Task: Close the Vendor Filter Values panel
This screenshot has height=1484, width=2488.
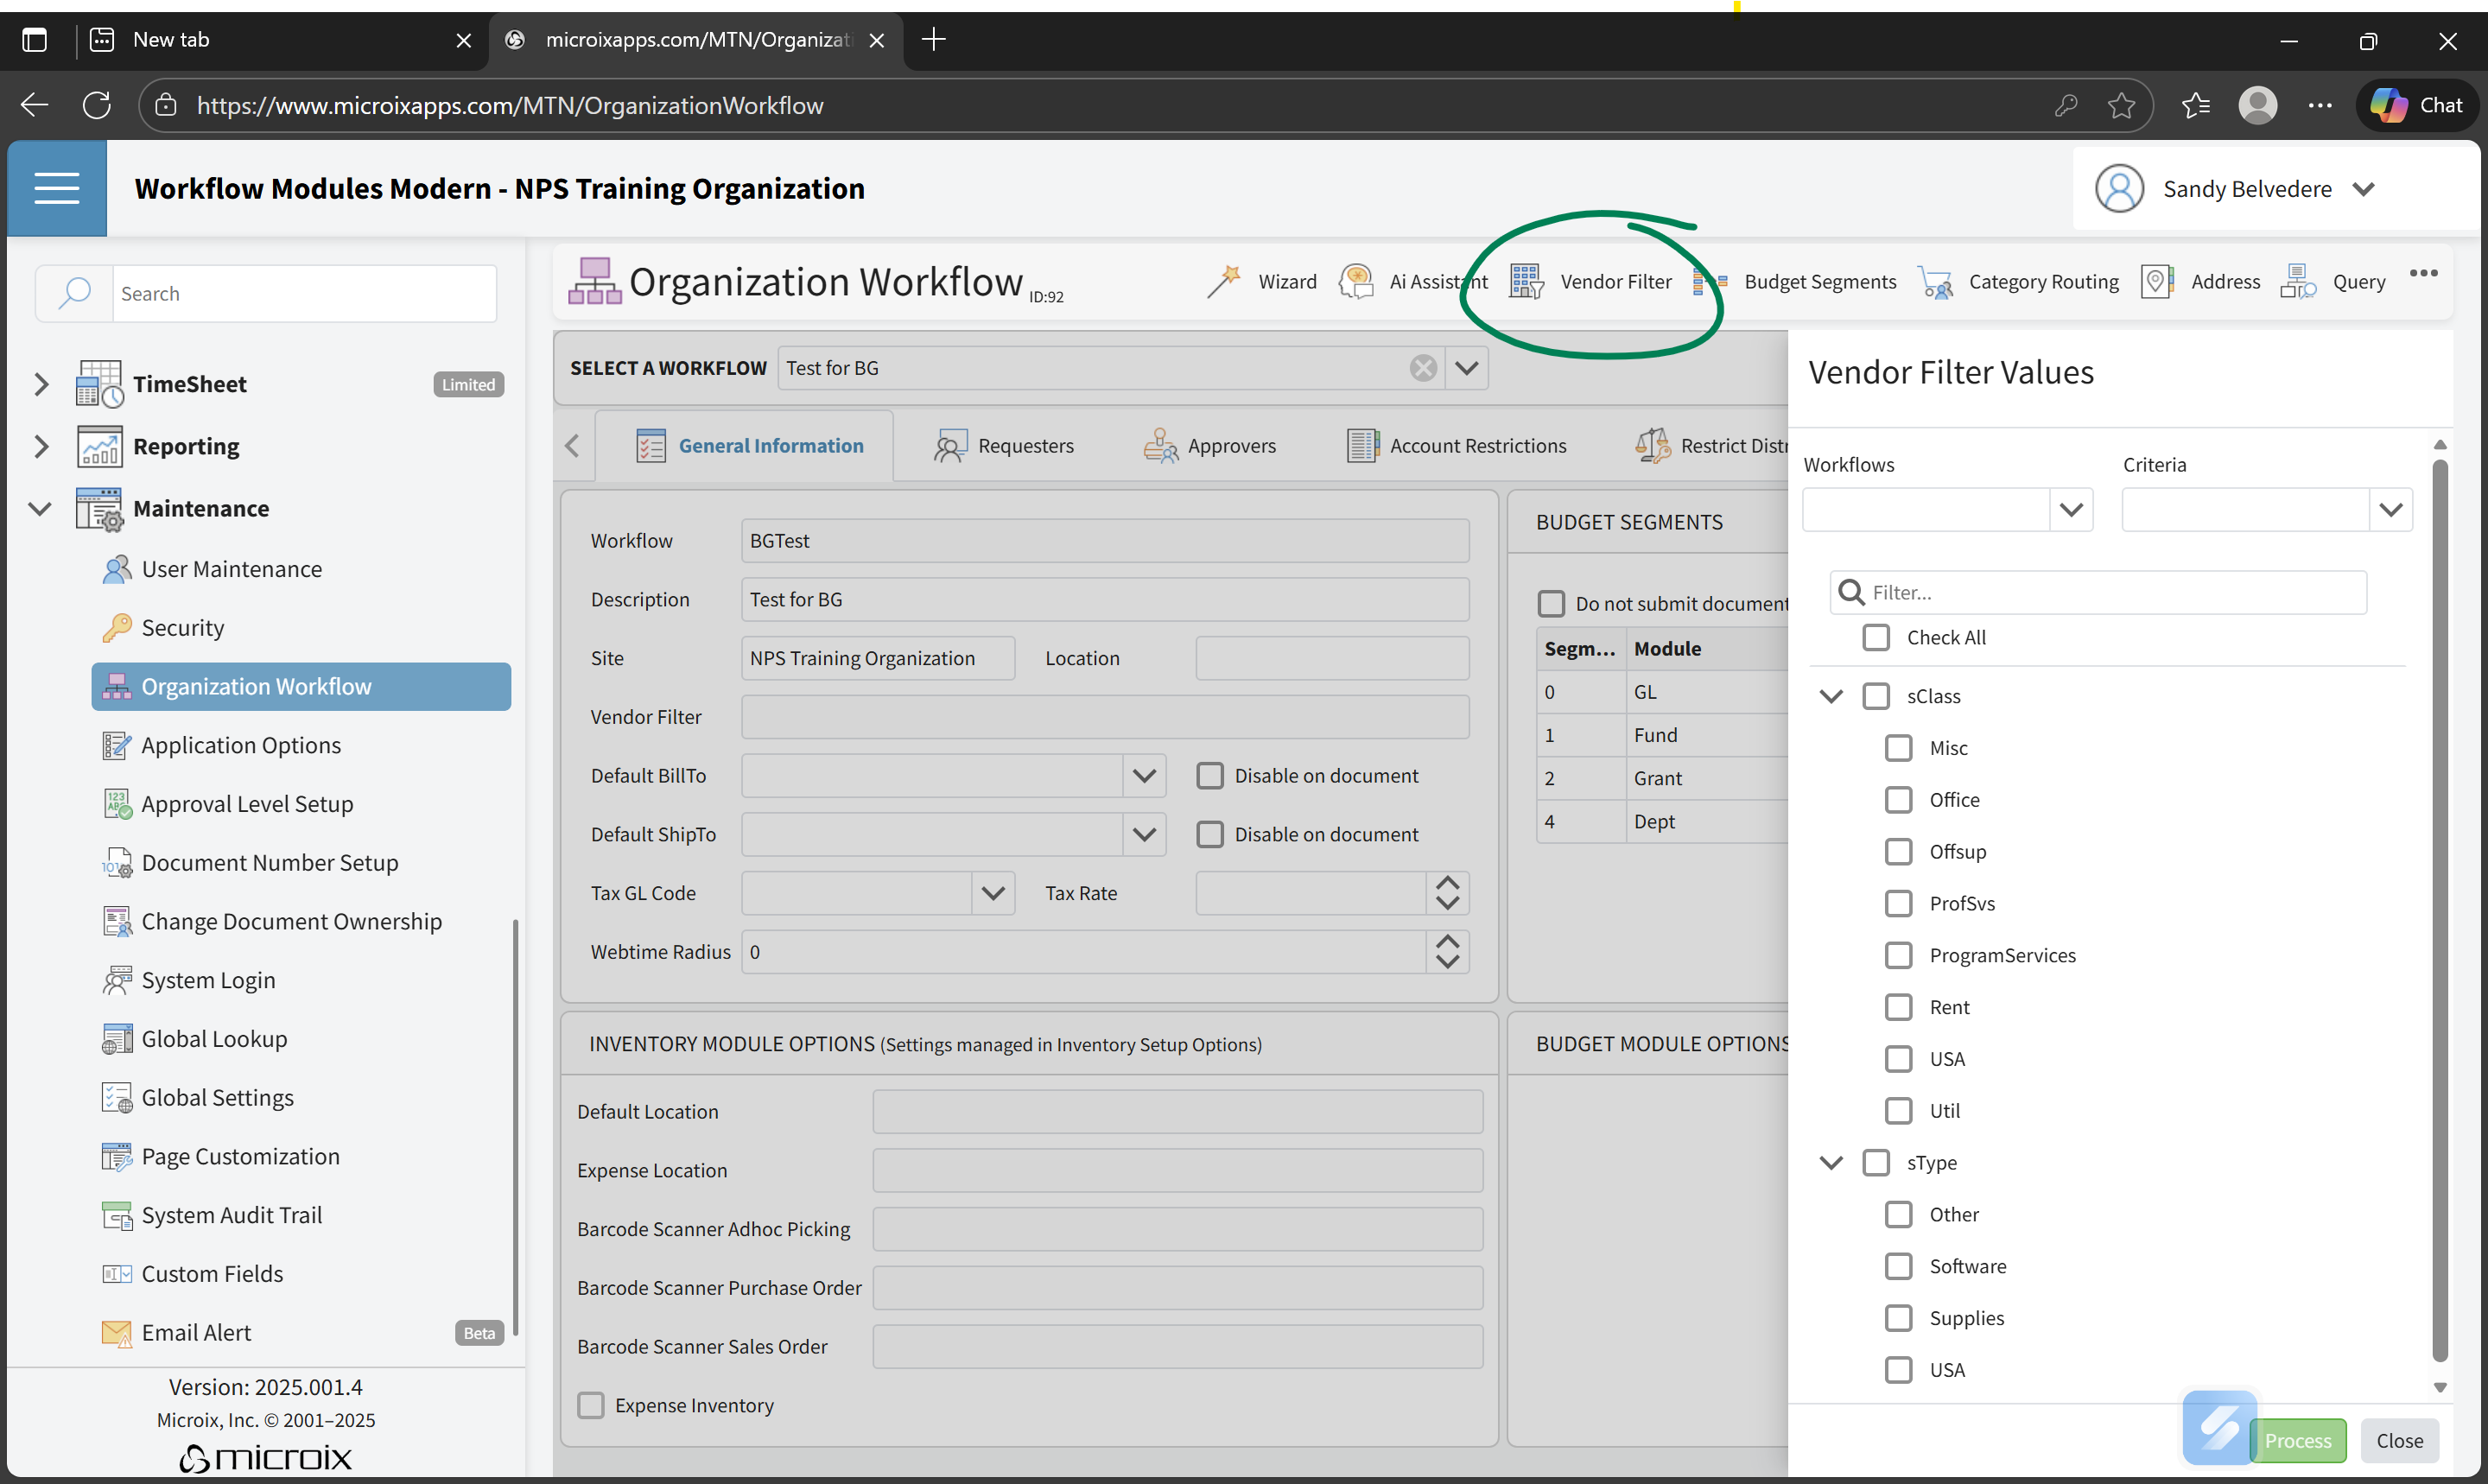Action: (x=2399, y=1441)
